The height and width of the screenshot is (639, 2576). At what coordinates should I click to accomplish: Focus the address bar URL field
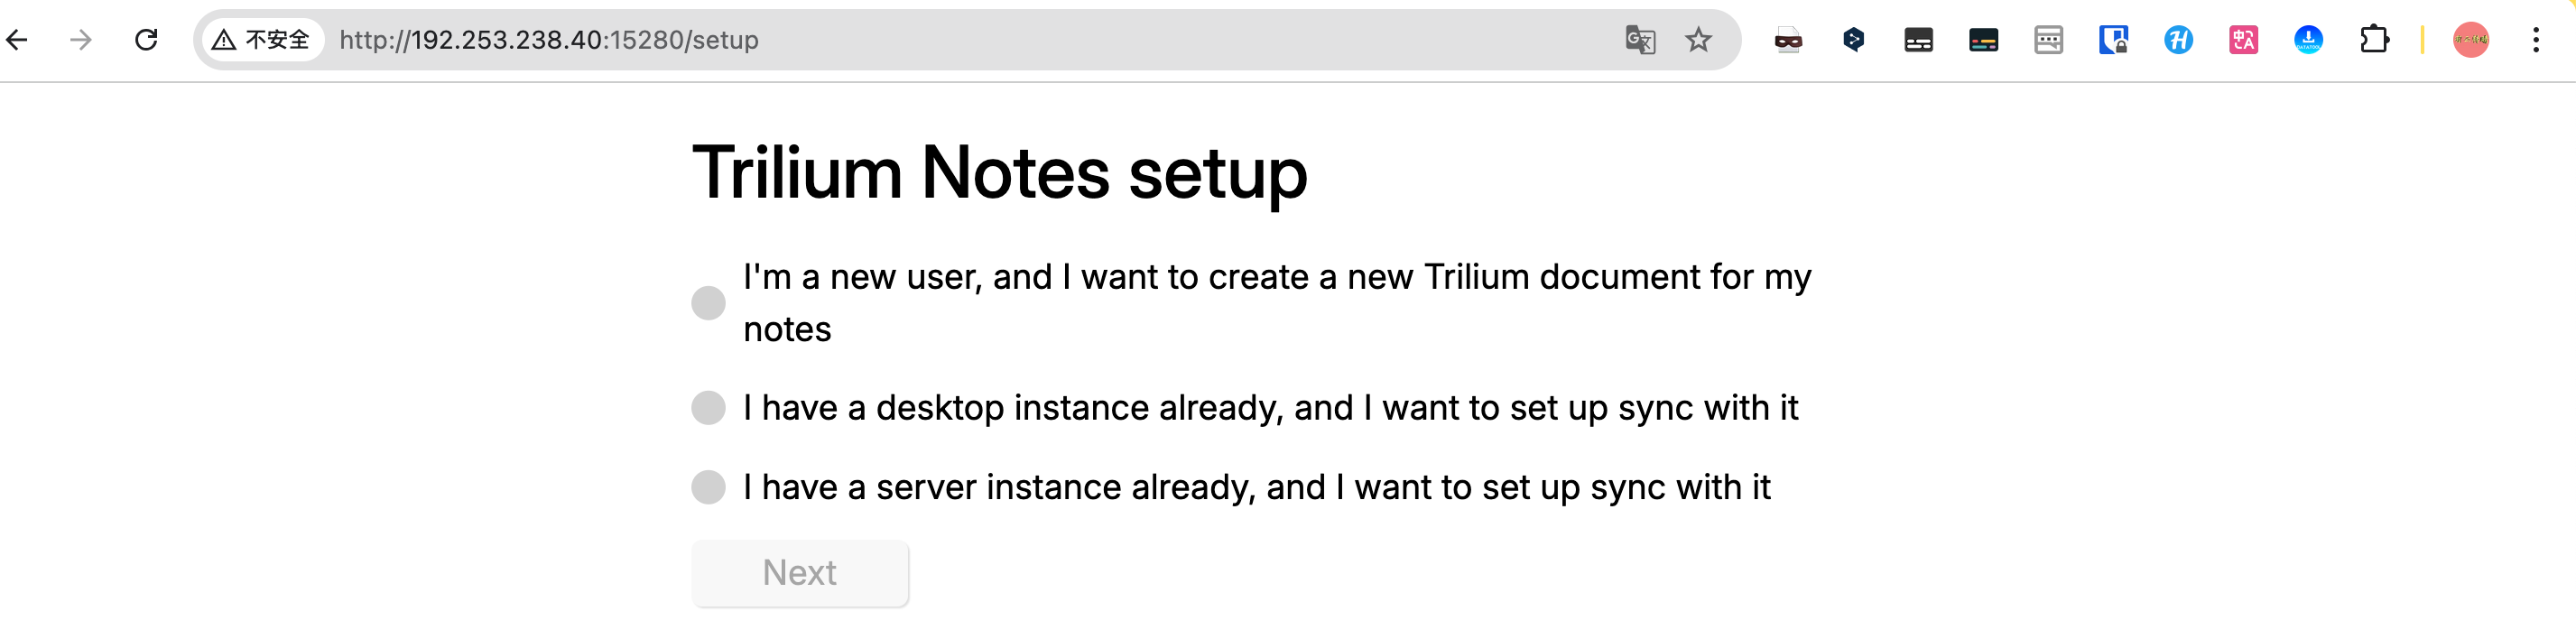900,40
